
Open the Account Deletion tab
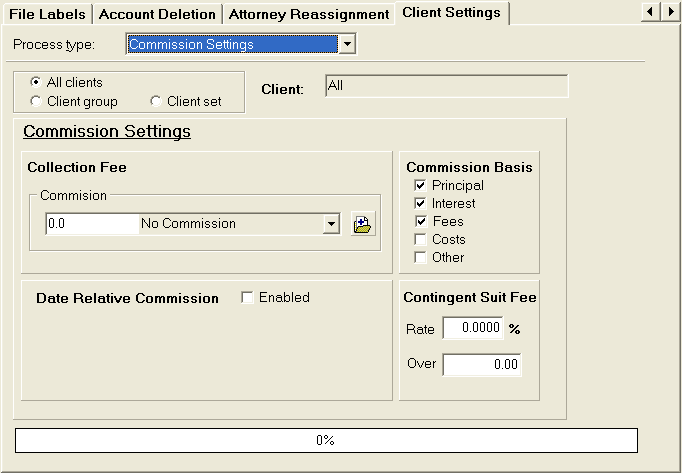pos(157,14)
